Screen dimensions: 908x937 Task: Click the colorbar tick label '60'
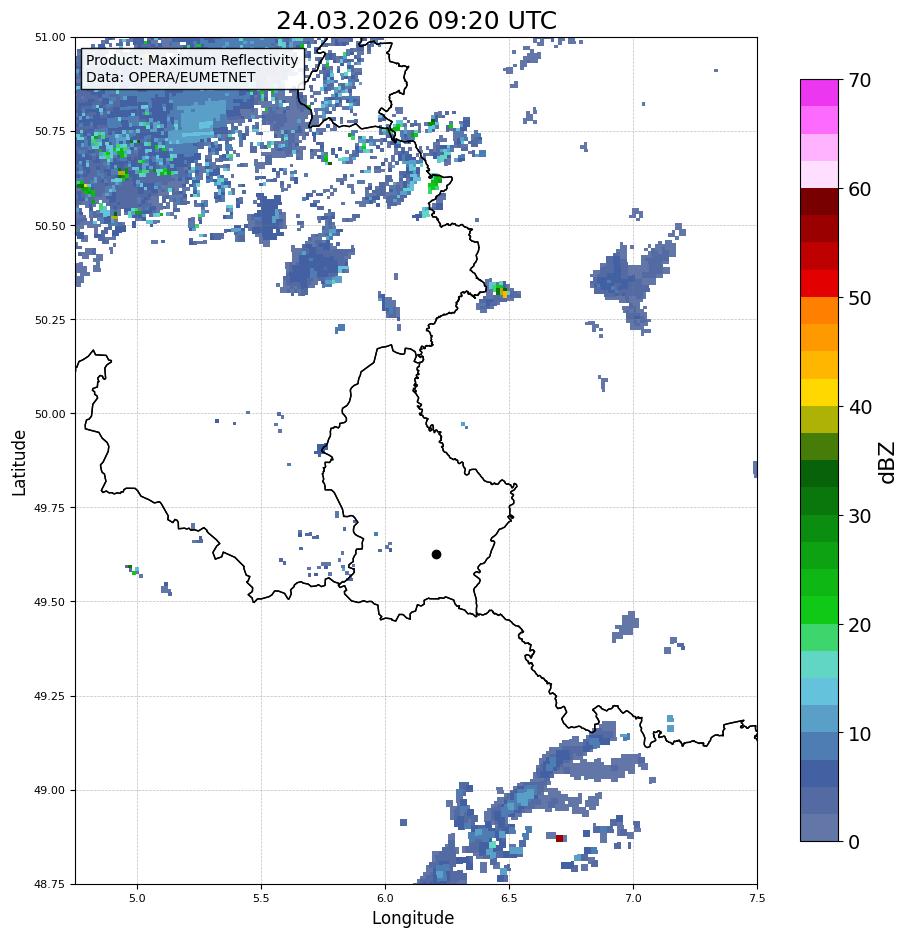click(x=860, y=189)
